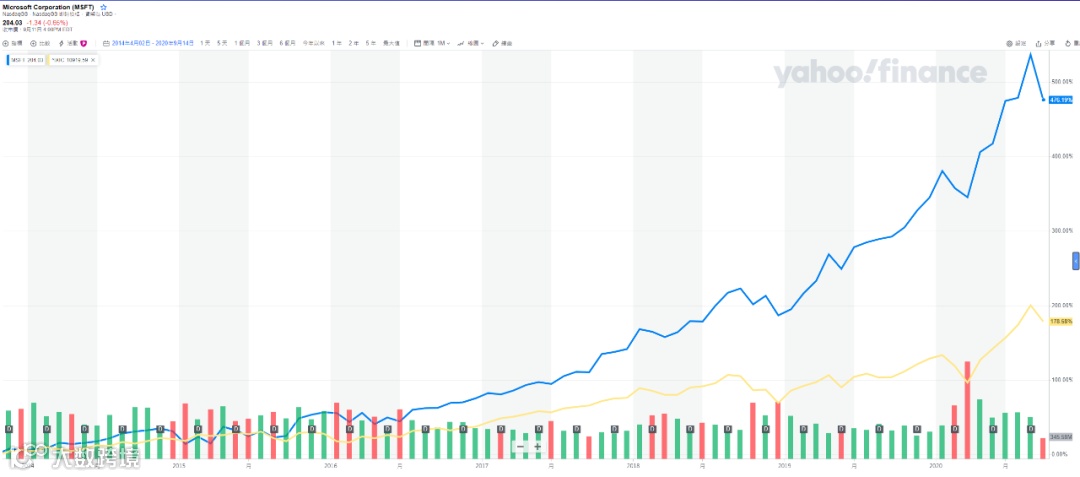This screenshot has height=477, width=1080.
Task: Click the 100.00% axis label
Action: click(1061, 379)
